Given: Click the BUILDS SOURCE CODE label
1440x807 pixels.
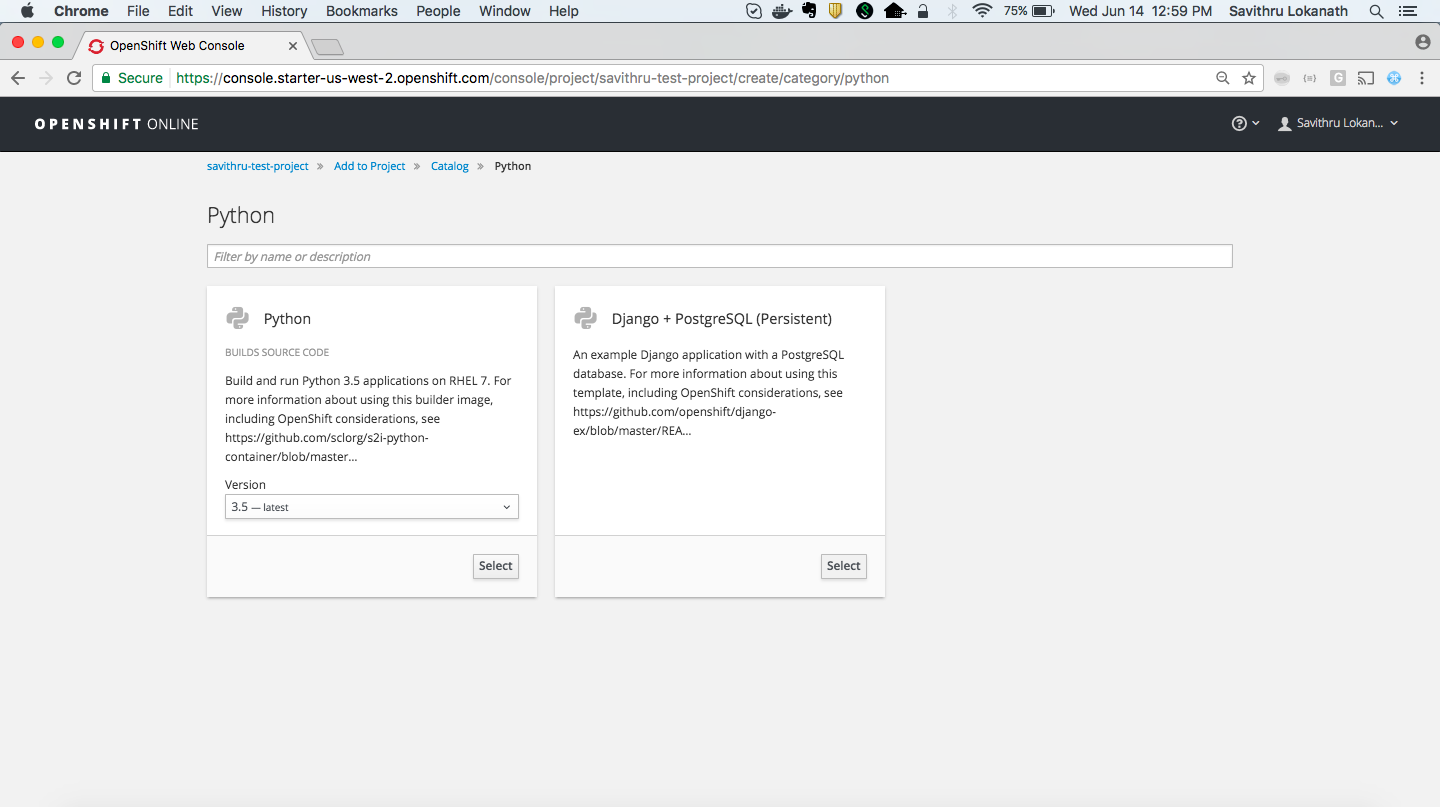Looking at the screenshot, I should 277,353.
